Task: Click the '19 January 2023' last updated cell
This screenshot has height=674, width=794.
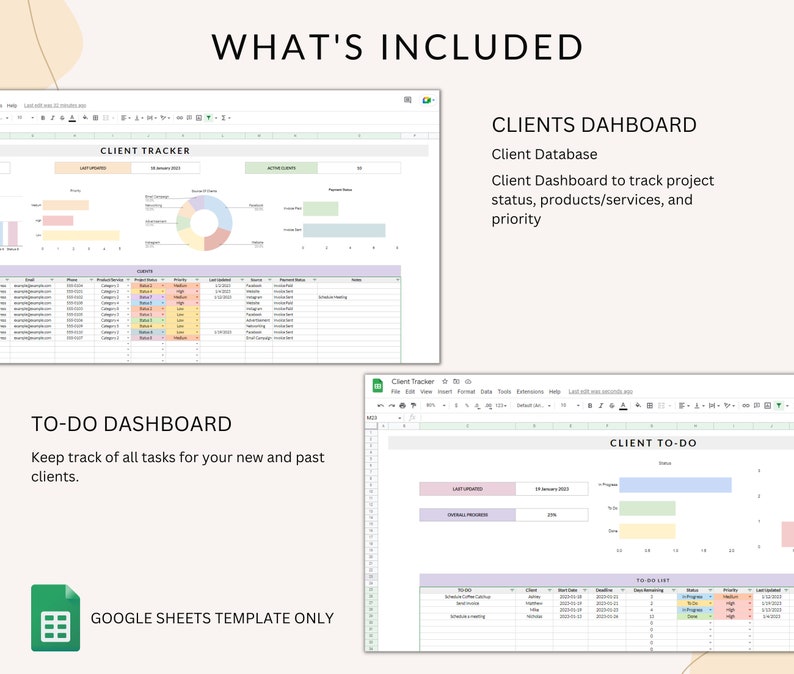Action: (552, 489)
